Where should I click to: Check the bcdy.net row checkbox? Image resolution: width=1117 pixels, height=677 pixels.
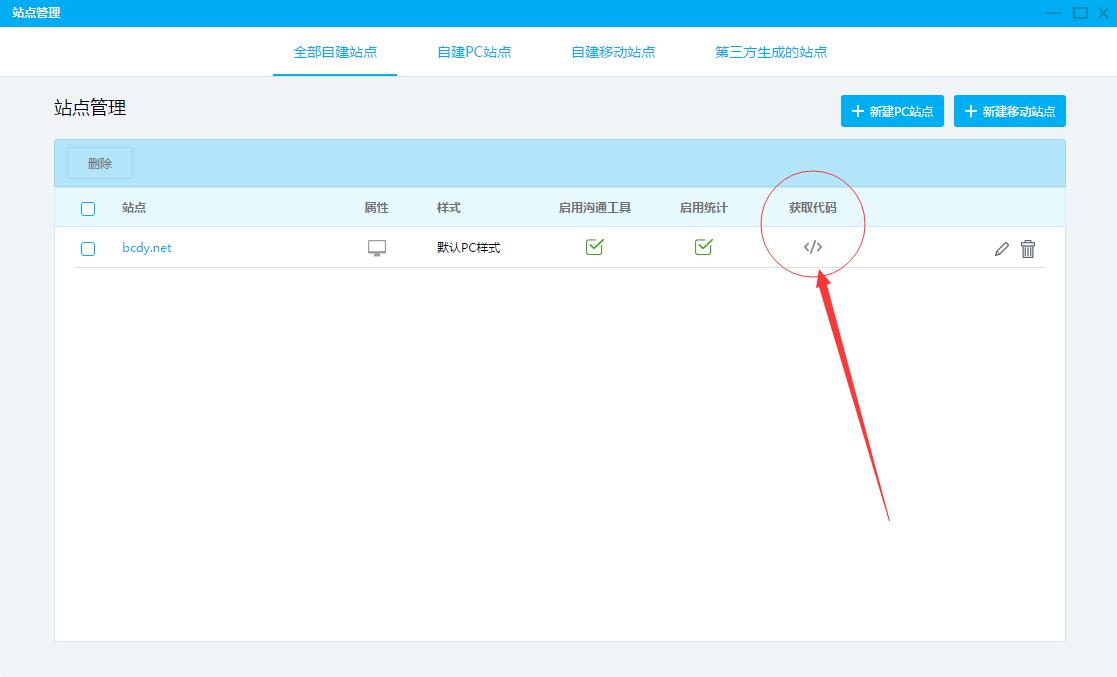pyautogui.click(x=88, y=248)
